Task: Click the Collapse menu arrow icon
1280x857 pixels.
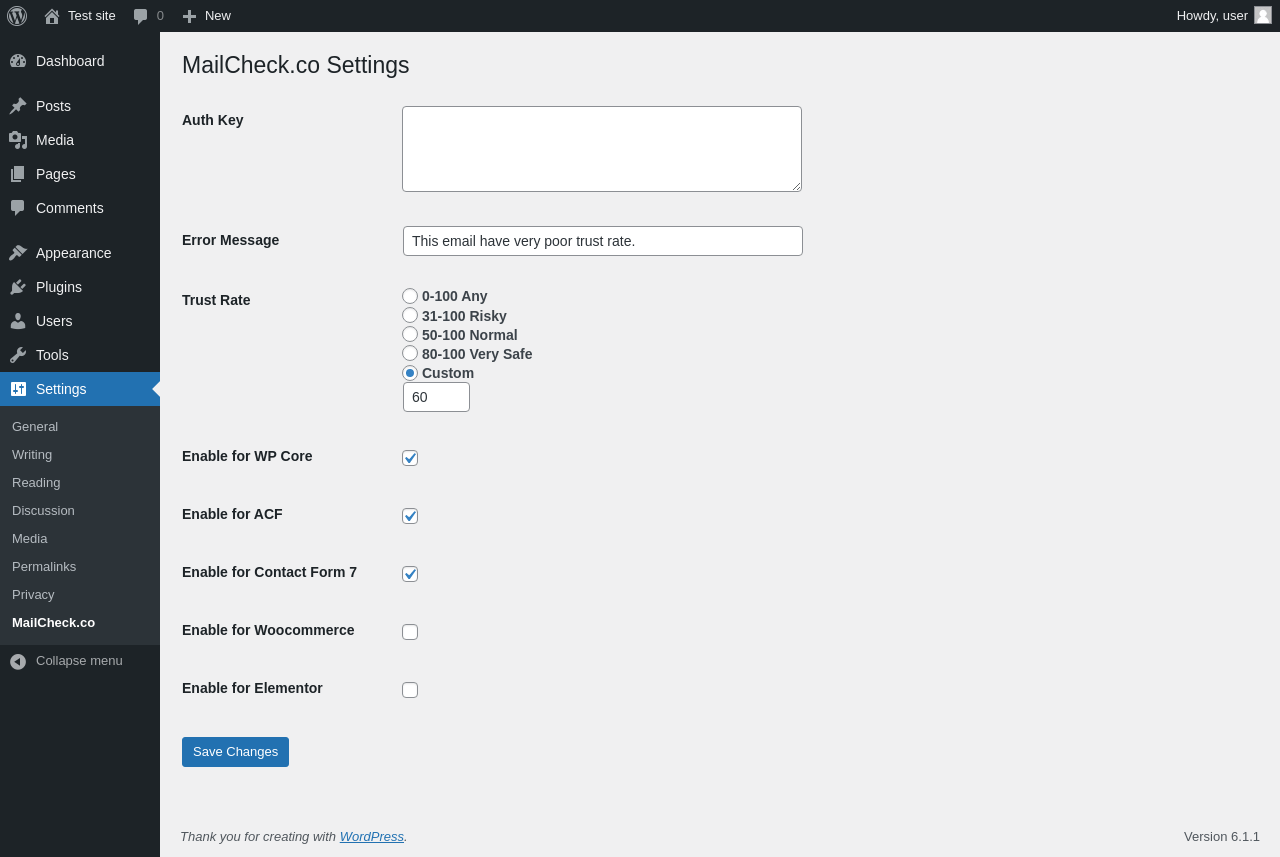Action: [x=18, y=661]
